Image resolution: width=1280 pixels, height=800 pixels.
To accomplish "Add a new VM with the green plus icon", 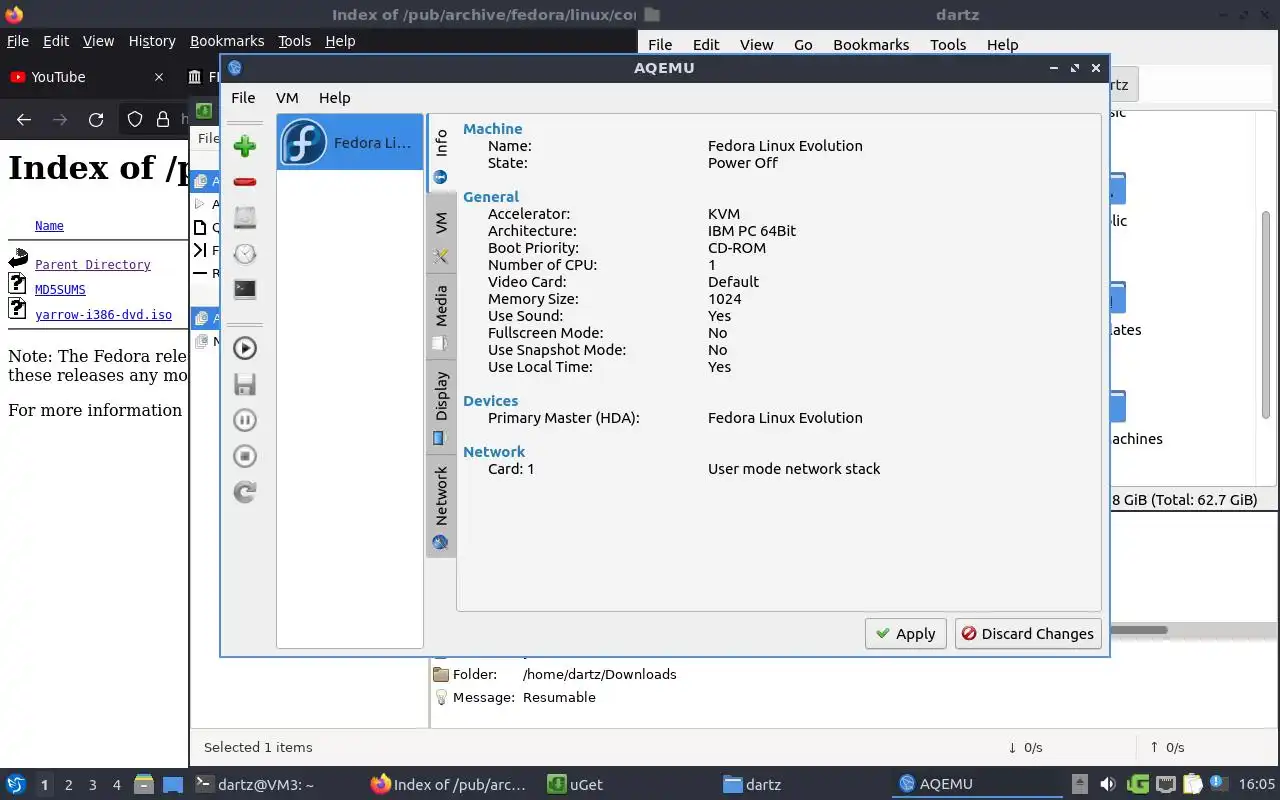I will [245, 147].
